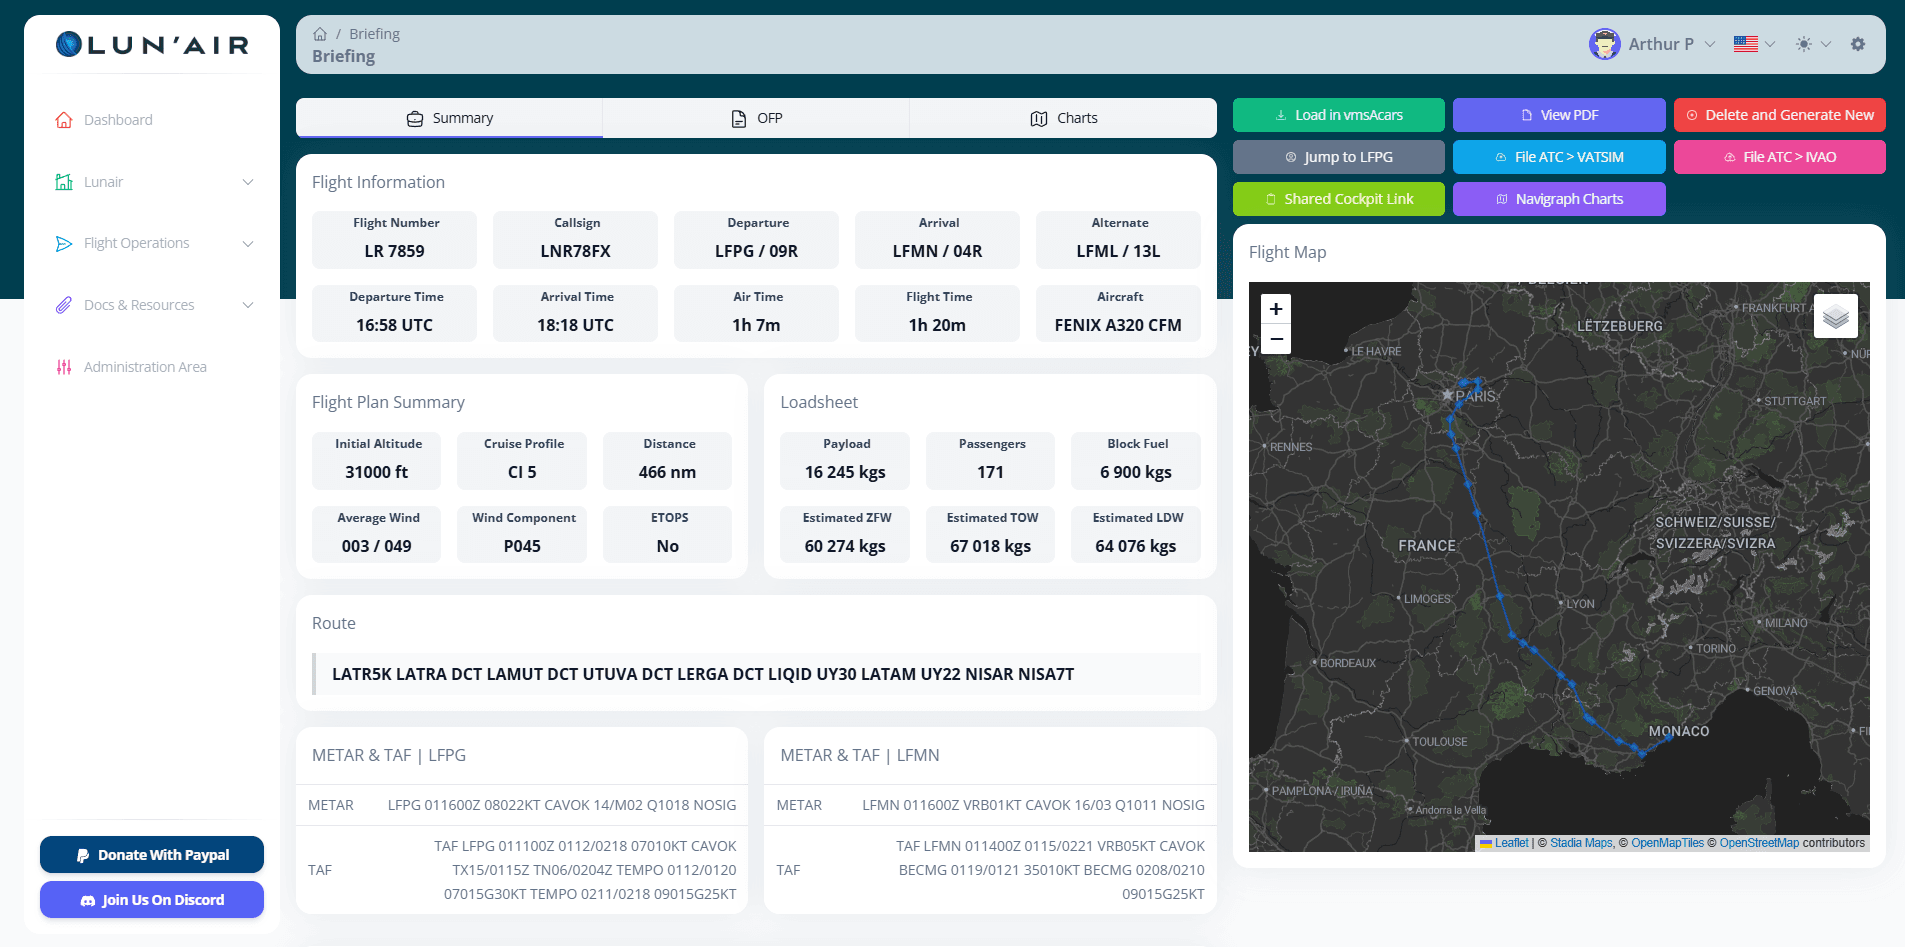Go to Dashboard in the sidebar

coord(118,120)
